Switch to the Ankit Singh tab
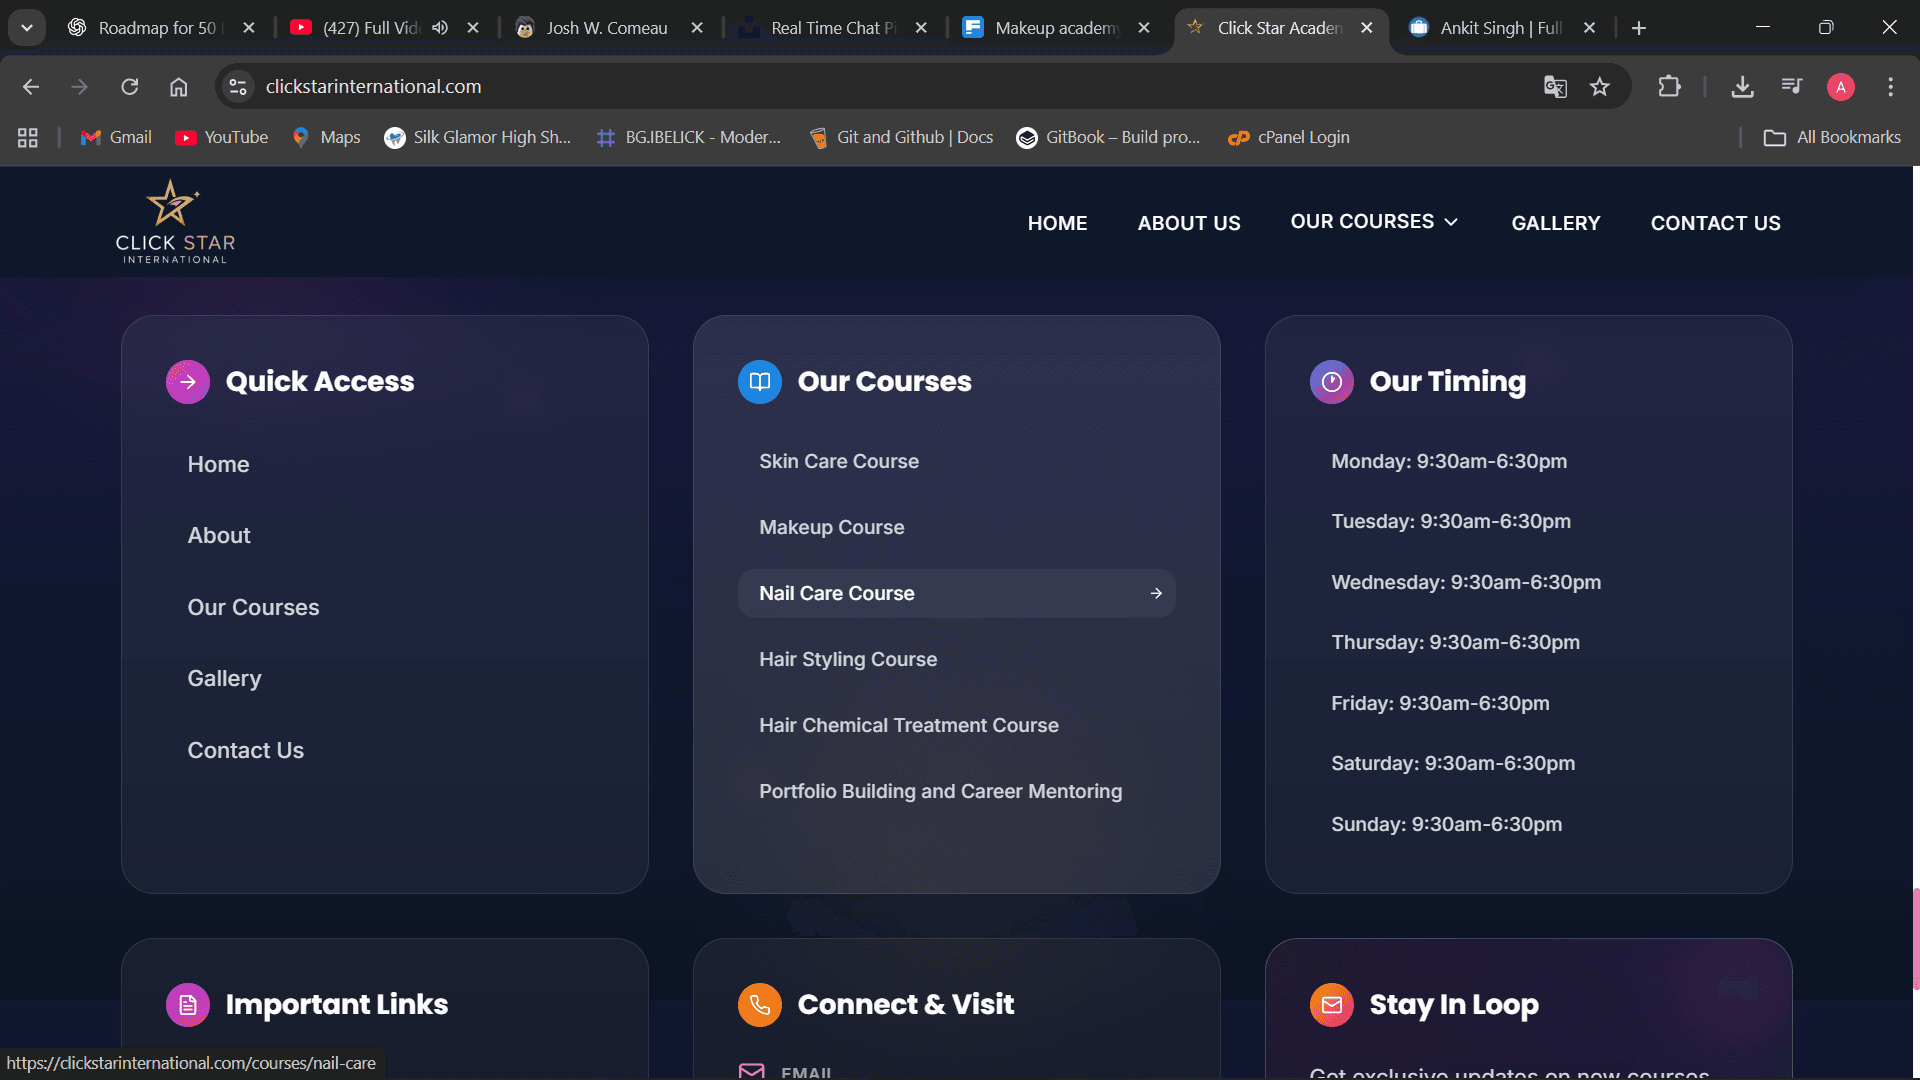The image size is (1920, 1080). coord(1500,28)
